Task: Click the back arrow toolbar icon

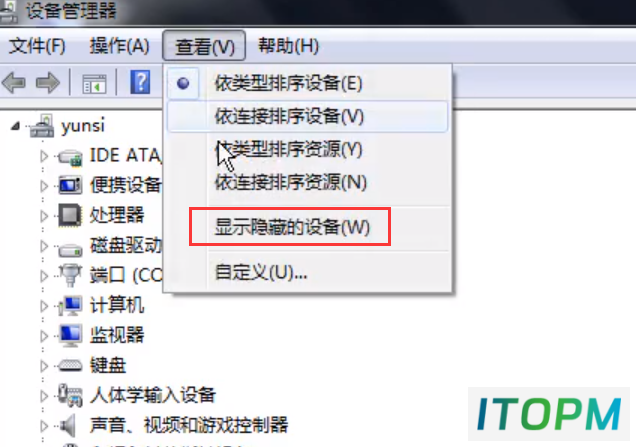Action: coord(14,83)
